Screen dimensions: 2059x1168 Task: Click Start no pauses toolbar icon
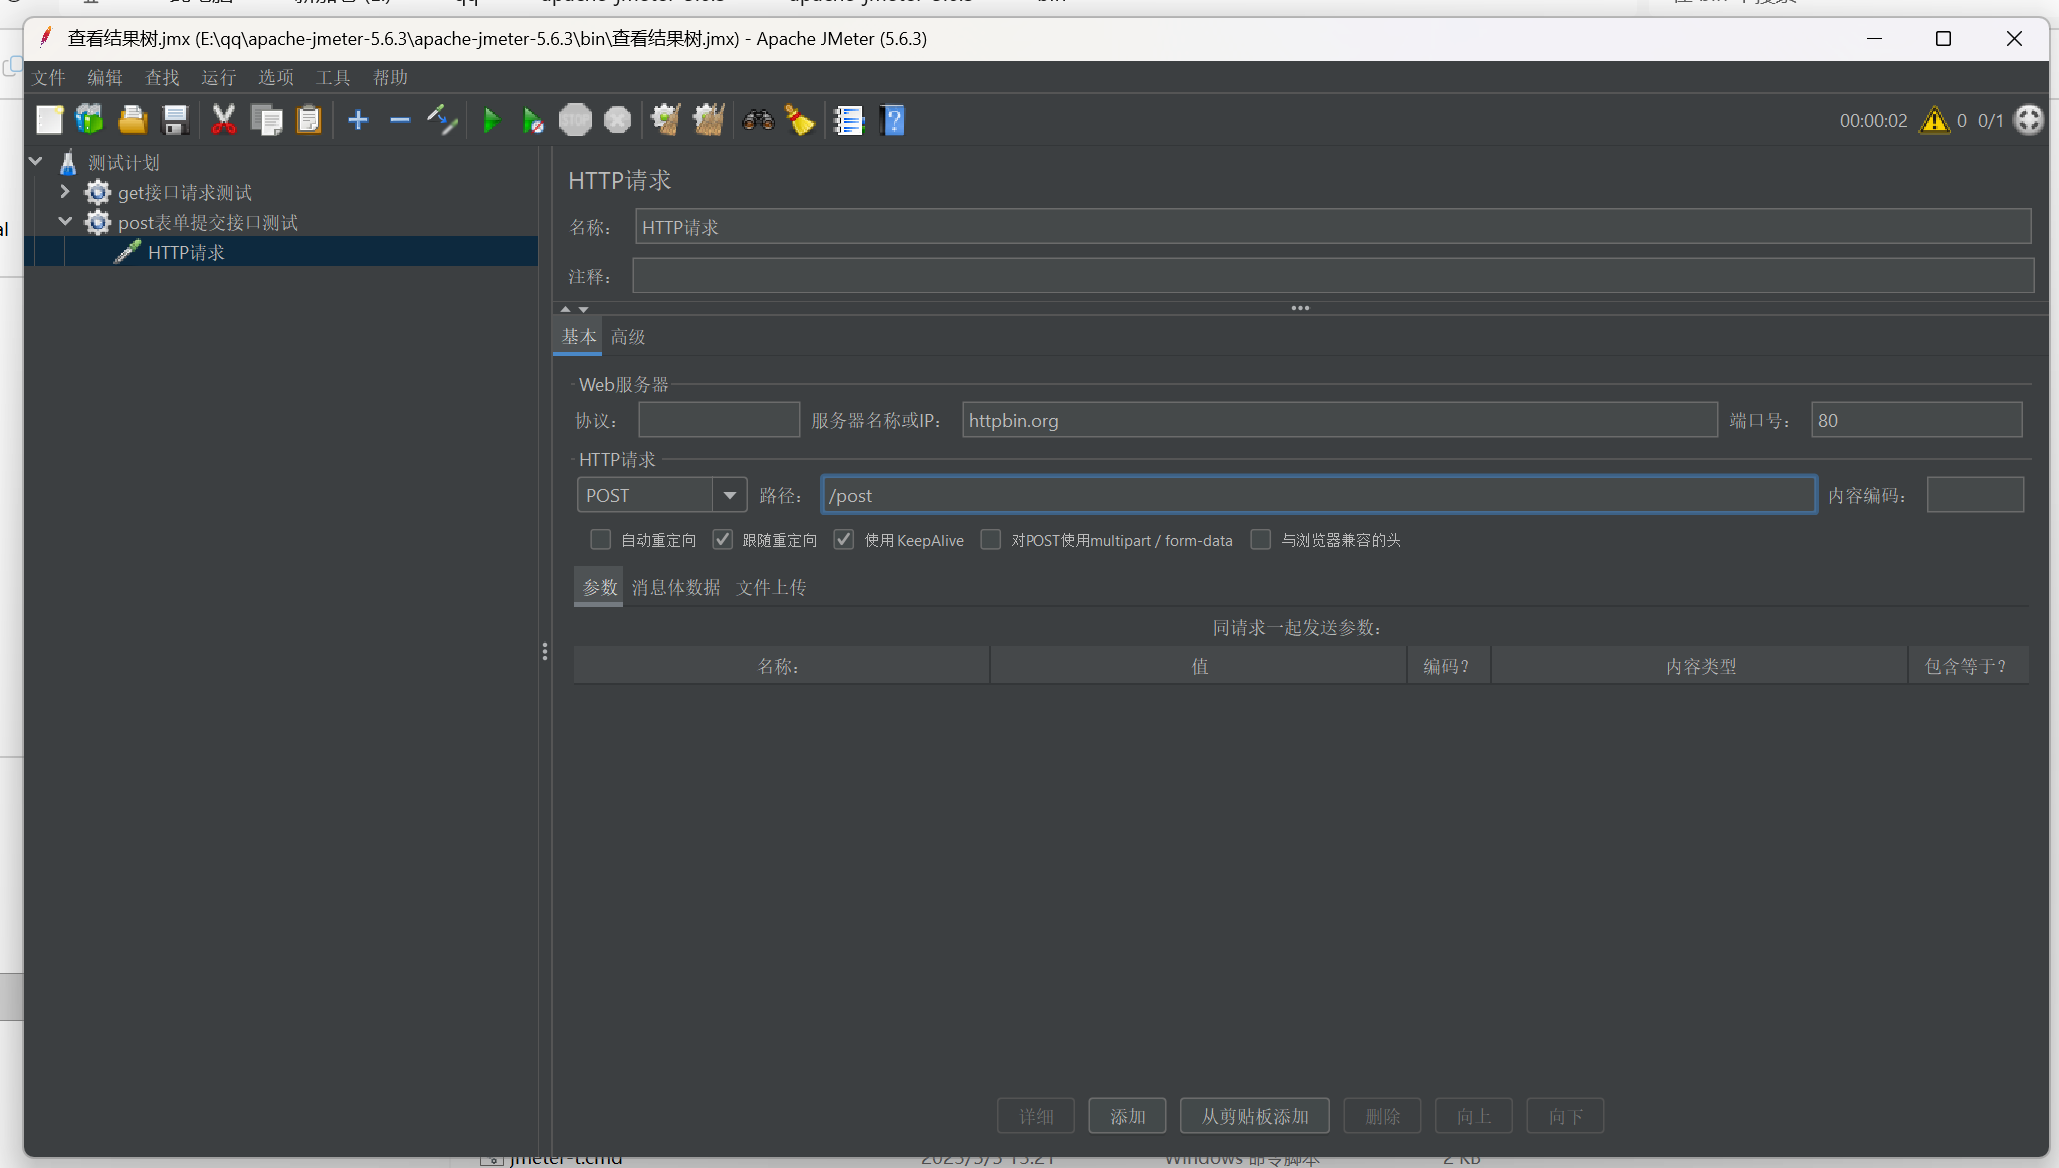pos(533,121)
